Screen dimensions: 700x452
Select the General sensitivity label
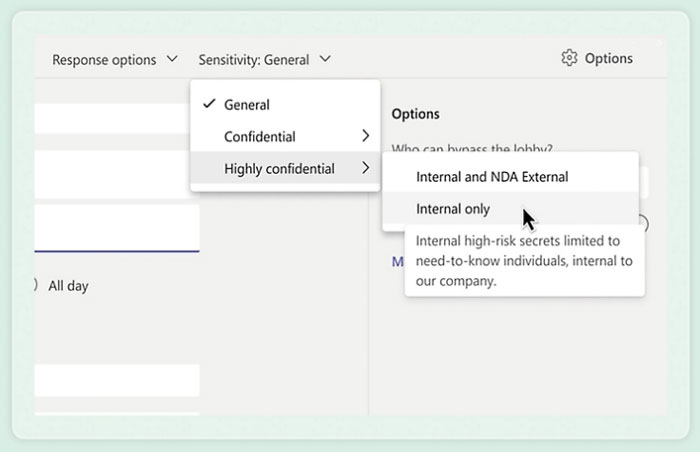[285, 105]
